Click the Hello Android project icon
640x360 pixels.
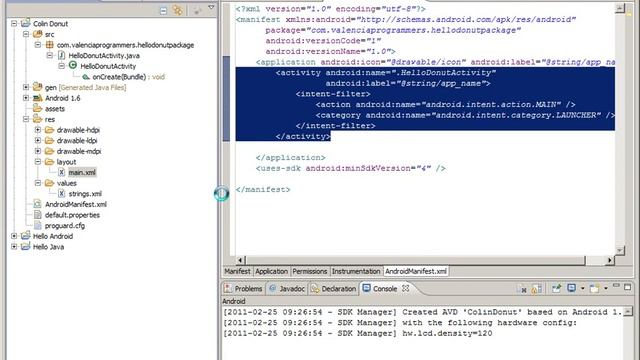click(26, 236)
